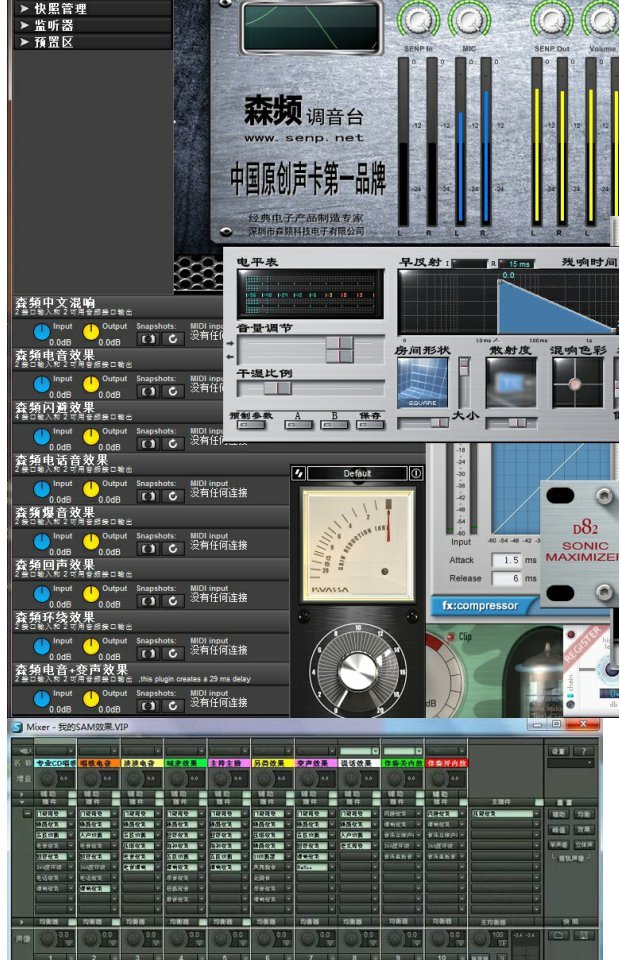Viewport: 620px width, 960px height.
Task: Open input dropdown above 说话效果 mixer channel
Action: tap(359, 751)
